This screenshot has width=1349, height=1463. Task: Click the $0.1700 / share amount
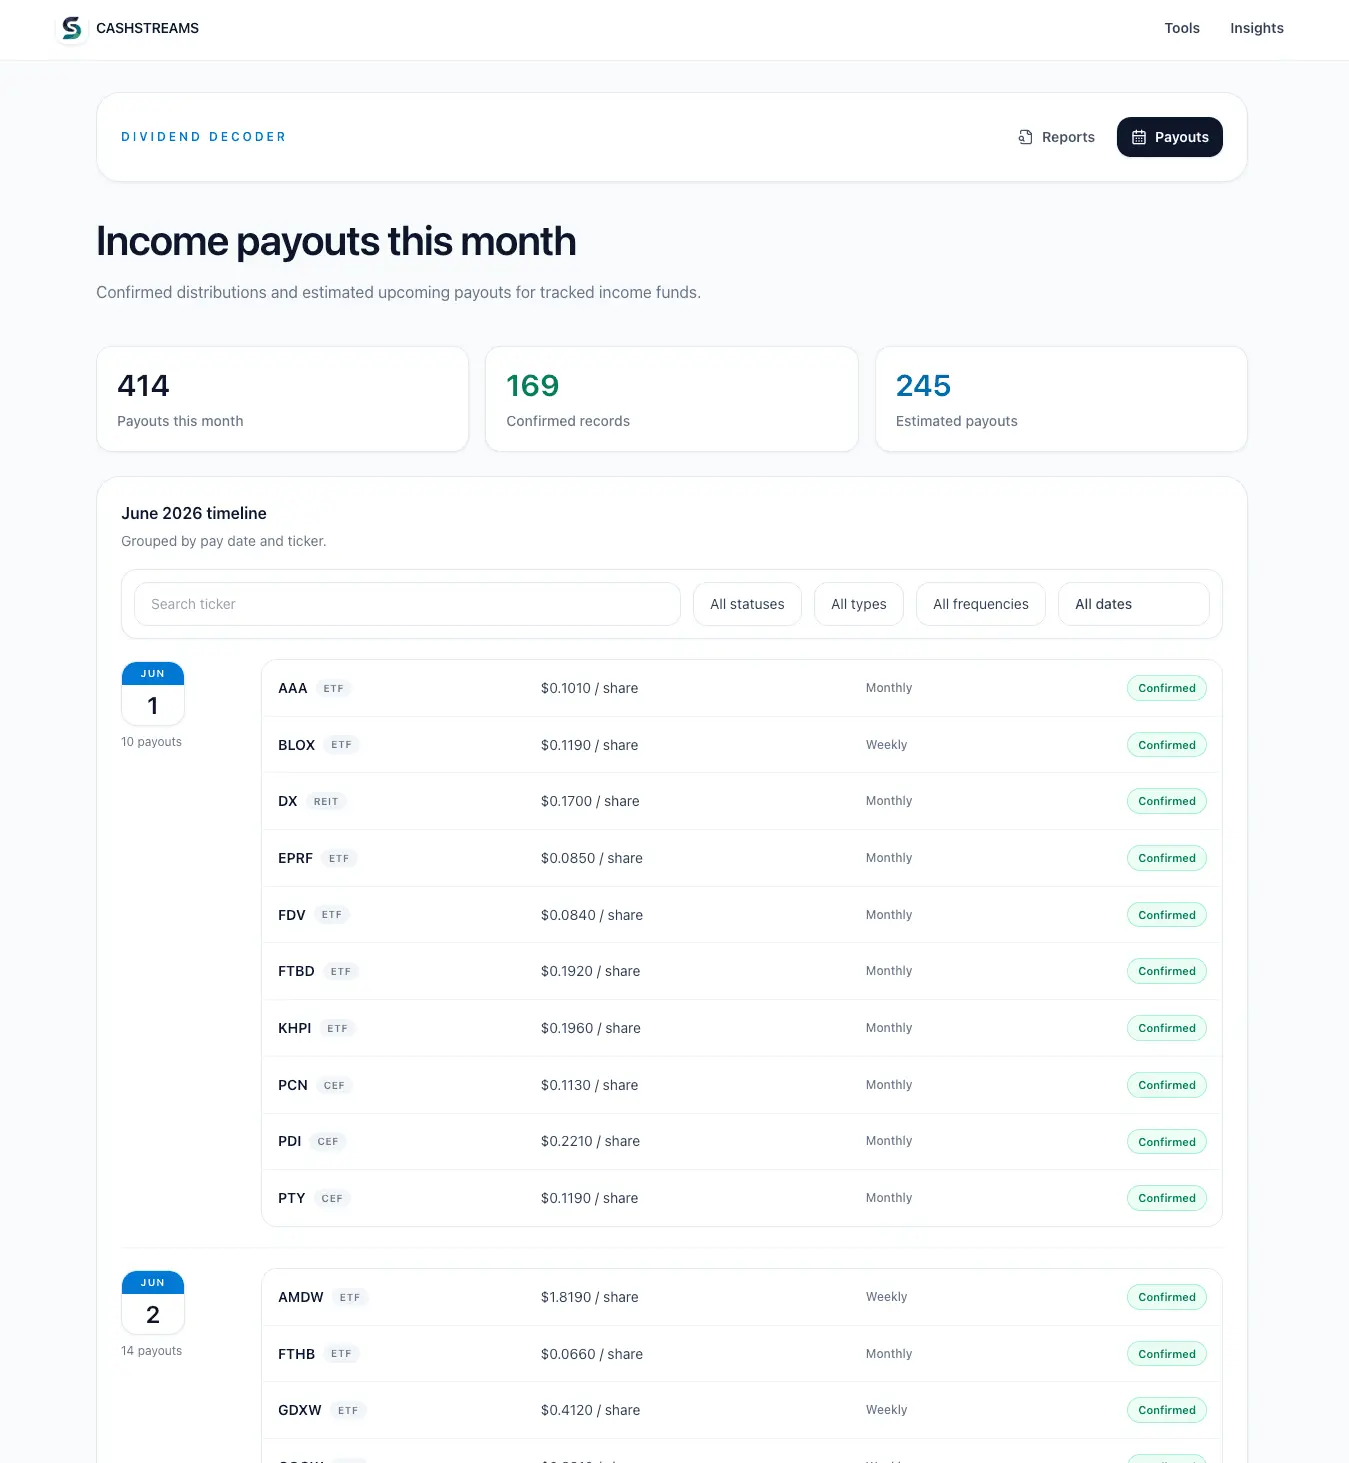click(590, 801)
